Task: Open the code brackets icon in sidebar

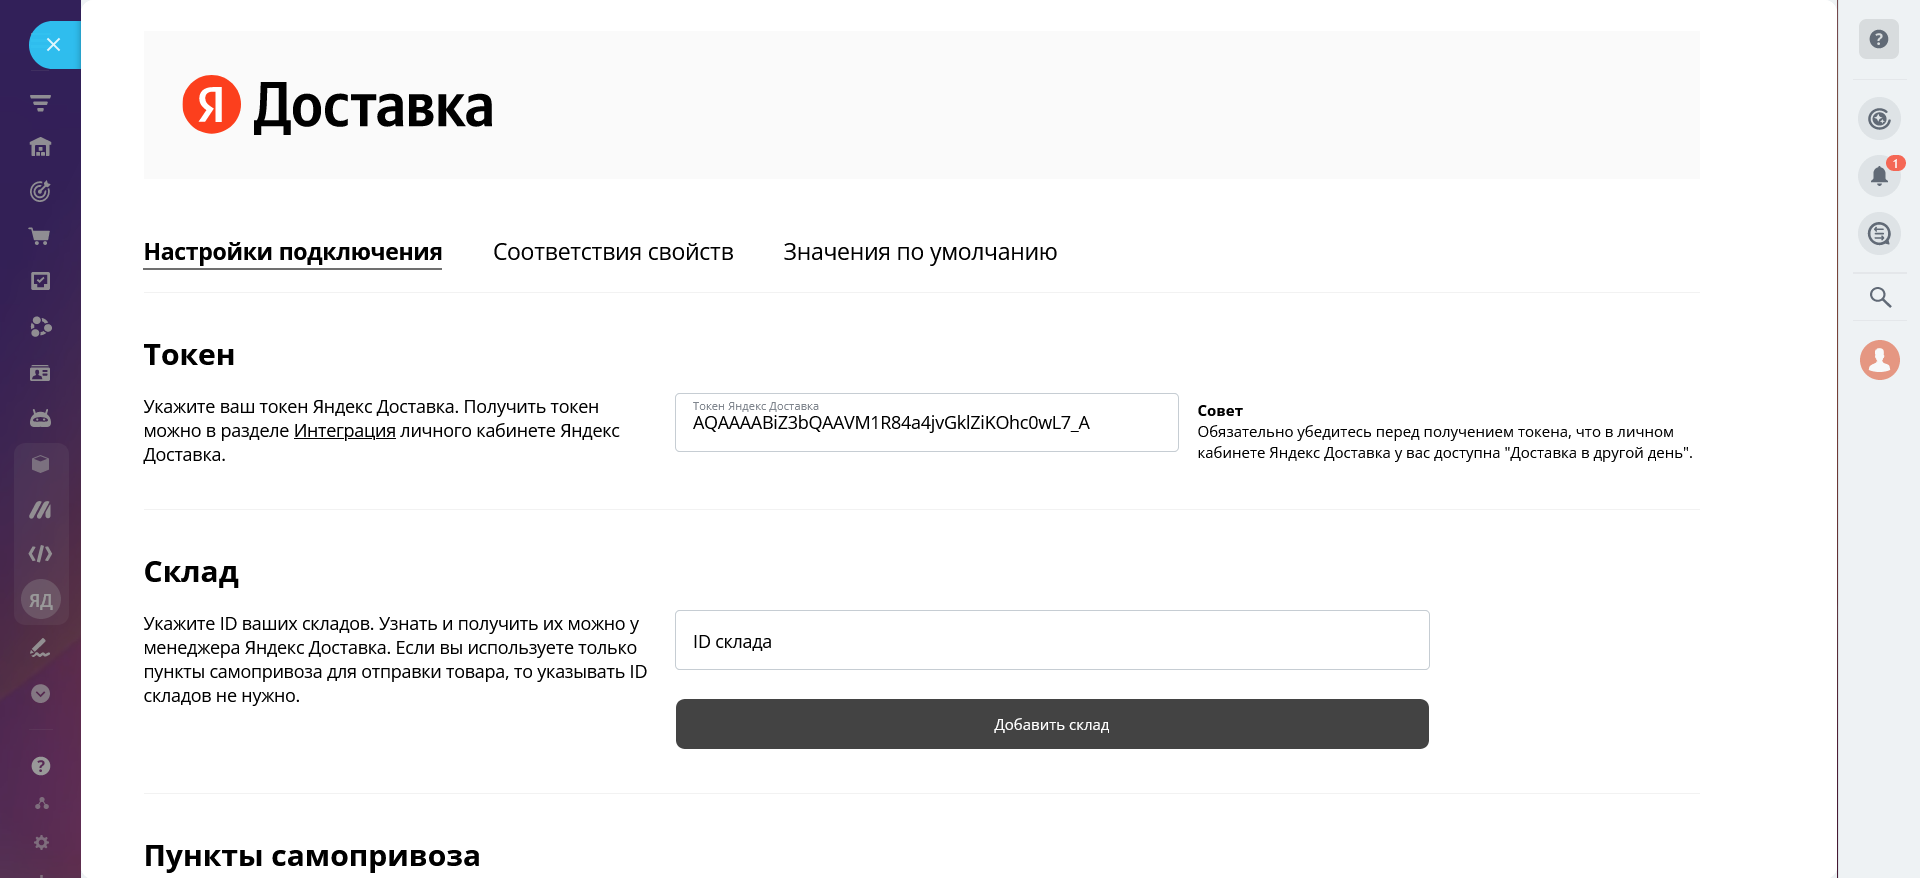Action: (40, 554)
